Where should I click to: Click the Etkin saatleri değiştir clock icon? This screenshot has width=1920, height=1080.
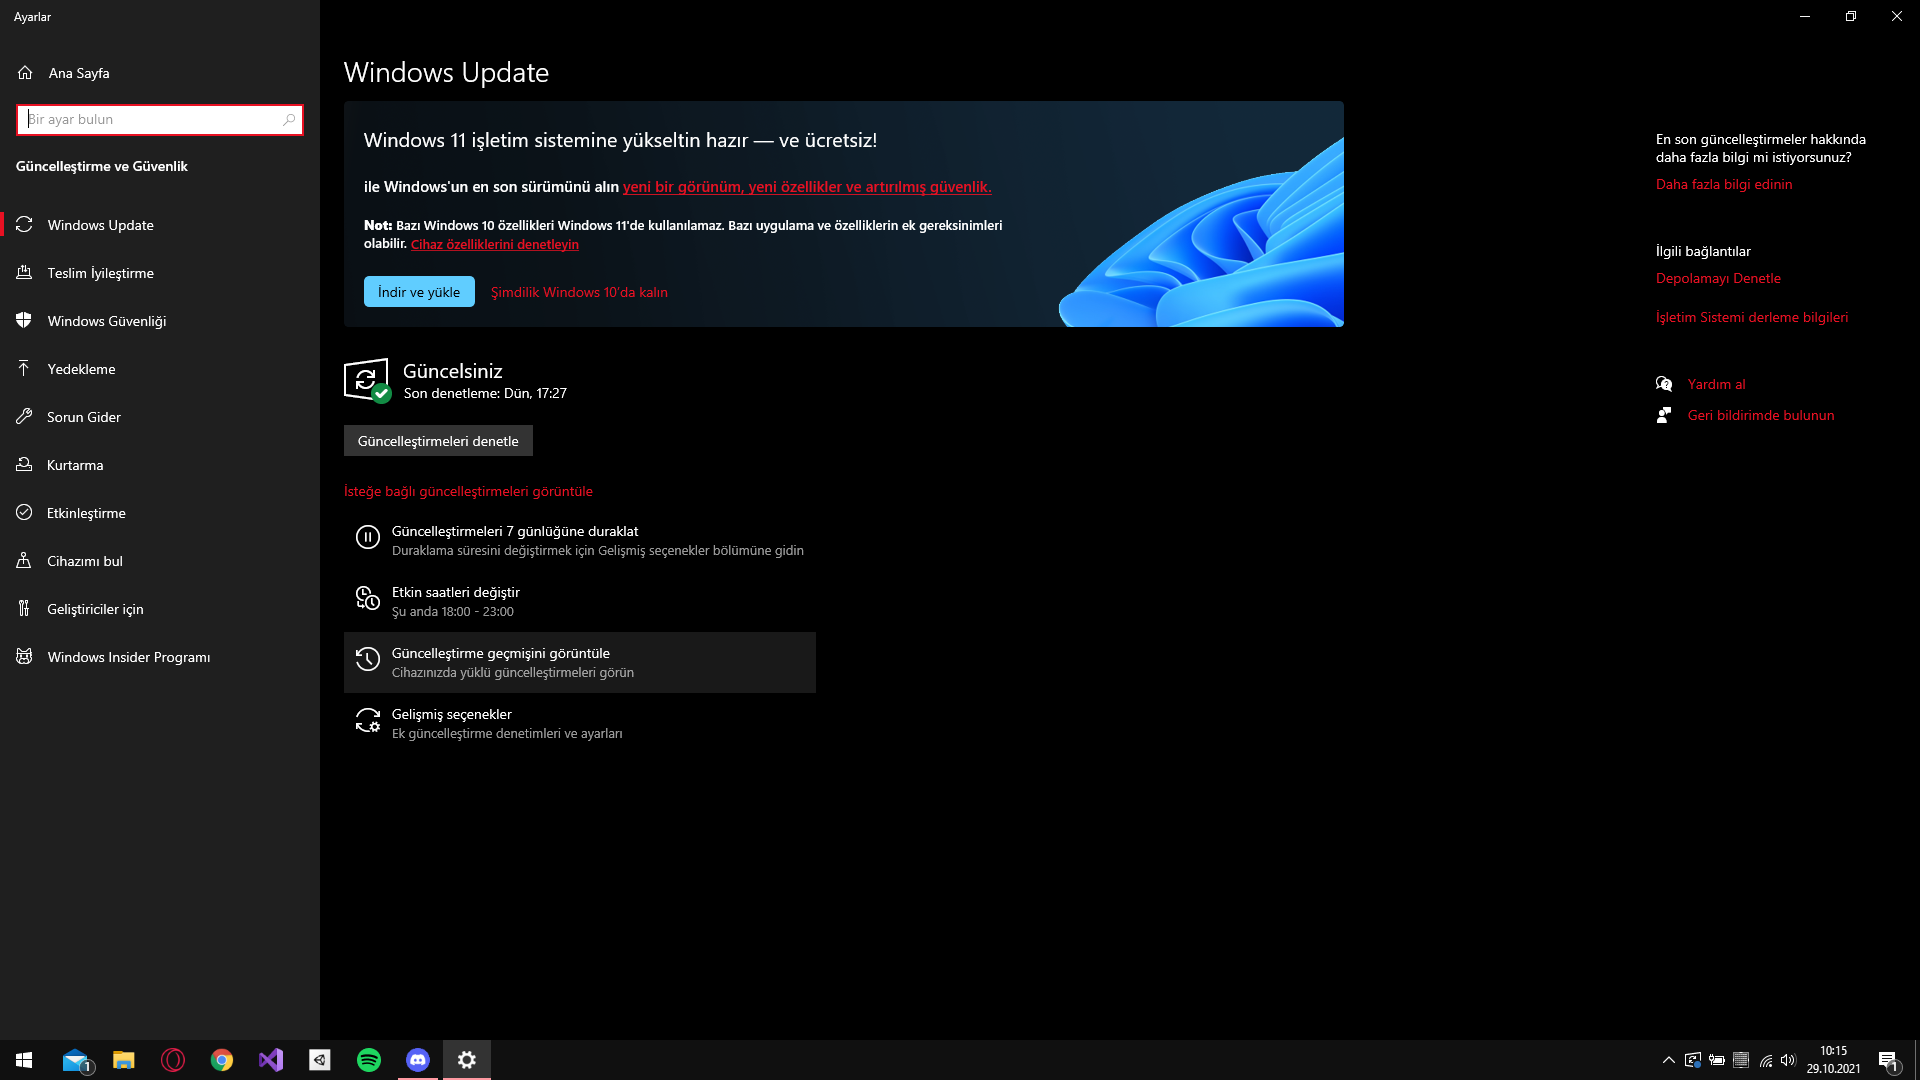(368, 599)
